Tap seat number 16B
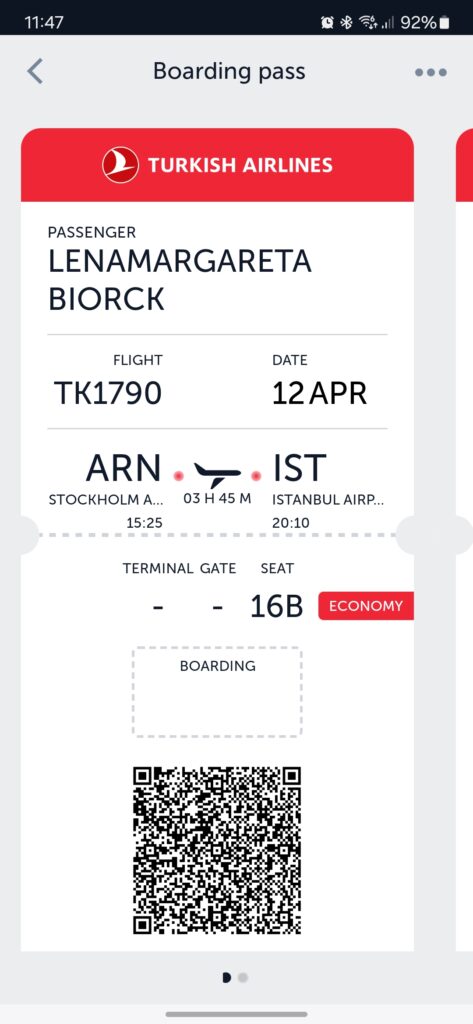The width and height of the screenshot is (473, 1024). [x=277, y=606]
